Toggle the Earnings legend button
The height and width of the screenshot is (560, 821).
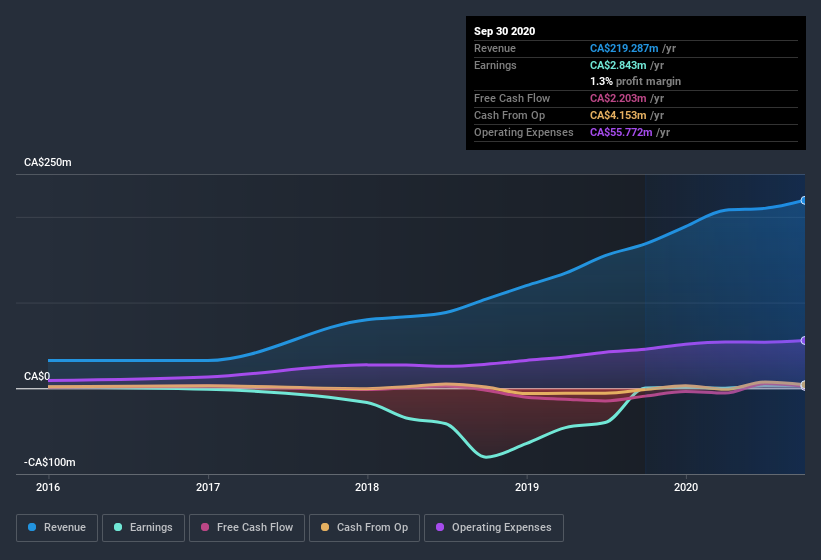tap(143, 528)
